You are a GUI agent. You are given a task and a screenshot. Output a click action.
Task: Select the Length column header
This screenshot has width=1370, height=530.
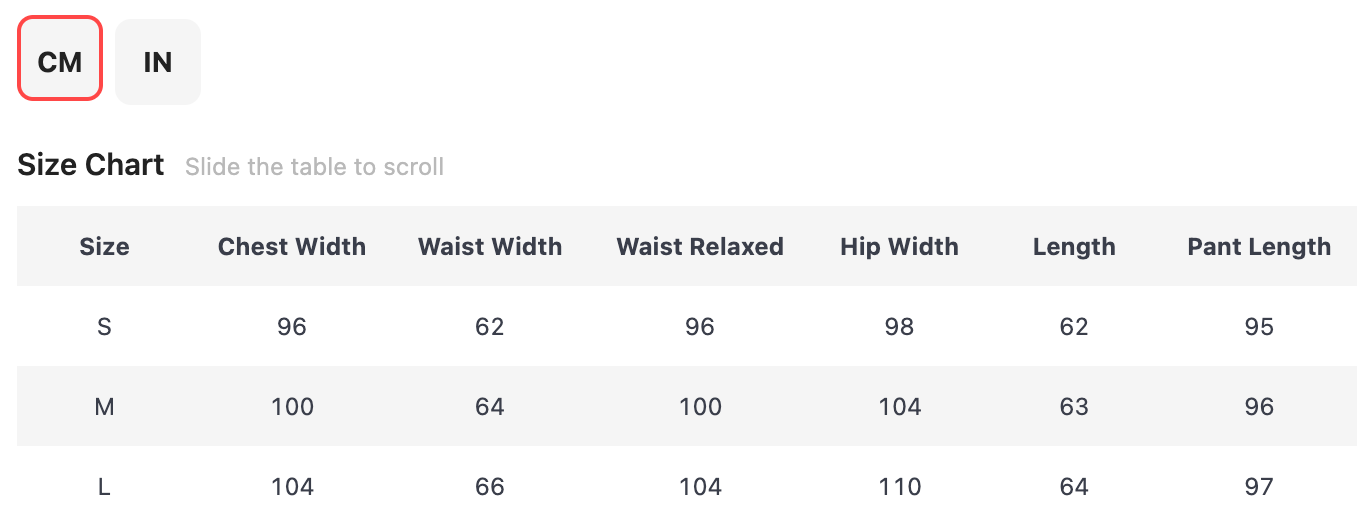click(1074, 247)
